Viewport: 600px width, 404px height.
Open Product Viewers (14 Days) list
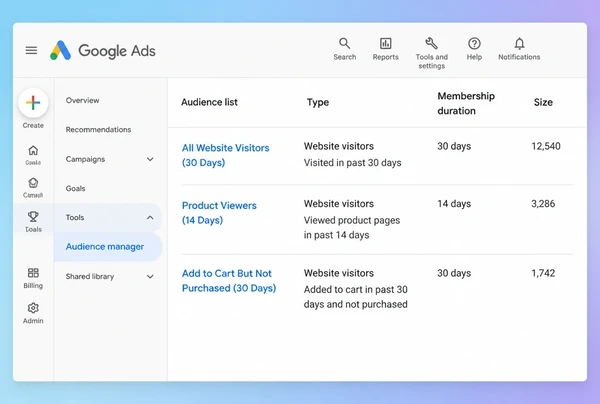(219, 213)
